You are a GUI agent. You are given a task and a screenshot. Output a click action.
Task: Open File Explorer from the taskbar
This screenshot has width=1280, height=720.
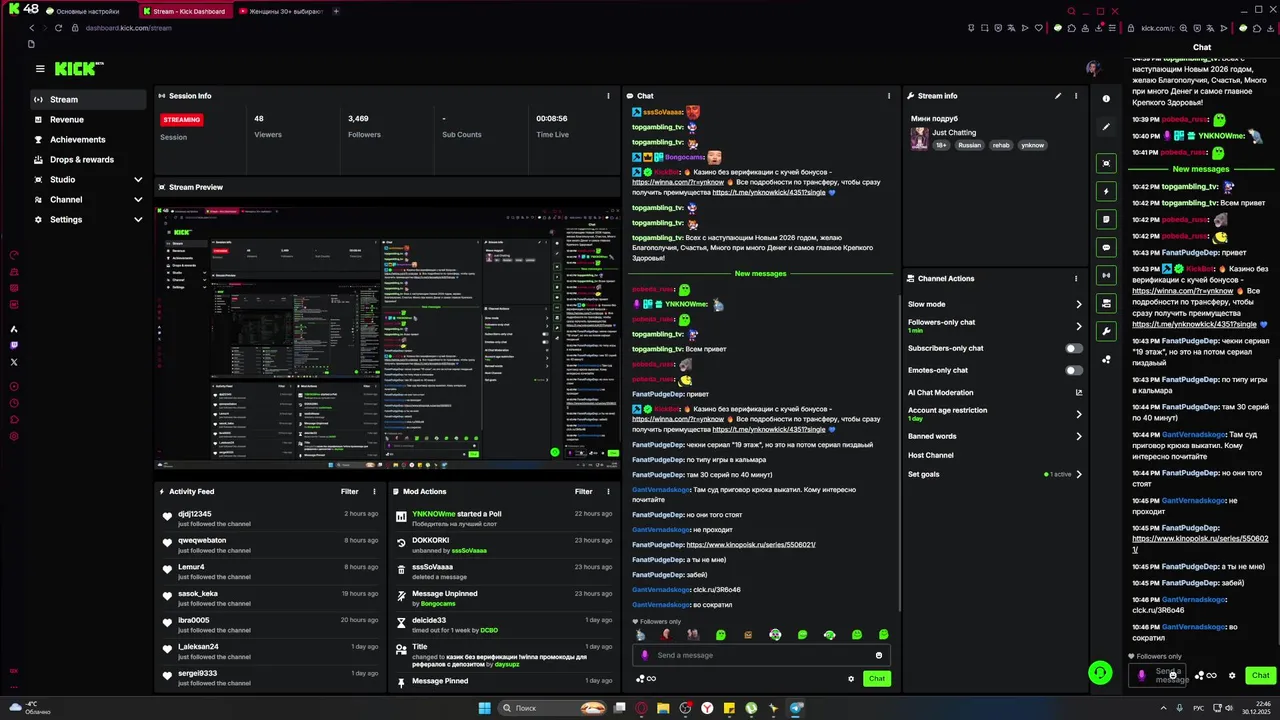(x=663, y=708)
